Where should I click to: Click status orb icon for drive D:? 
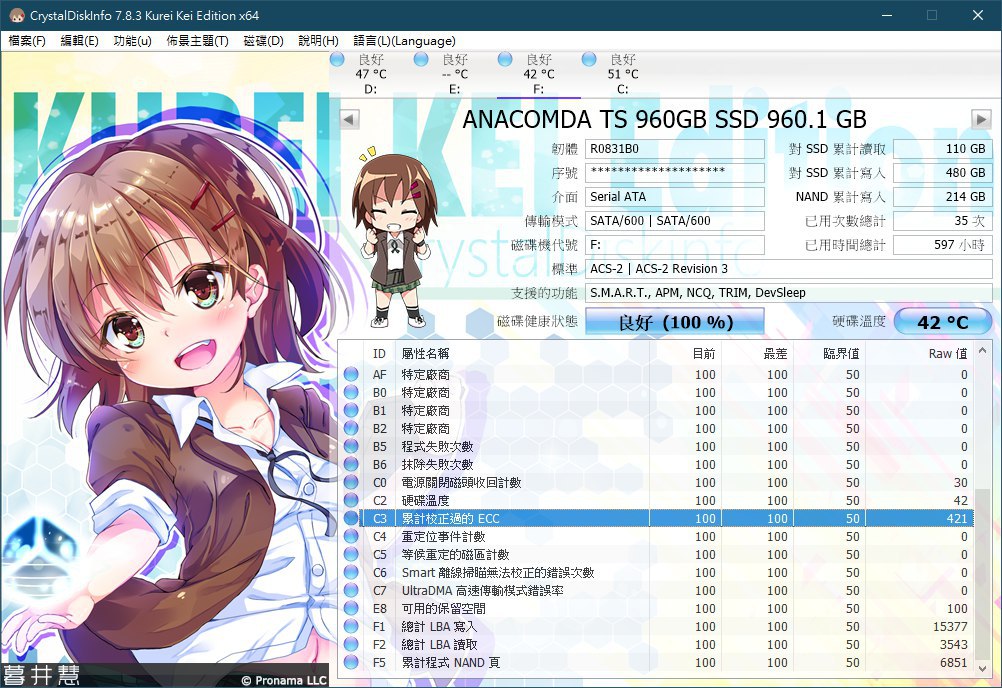pyautogui.click(x=337, y=59)
